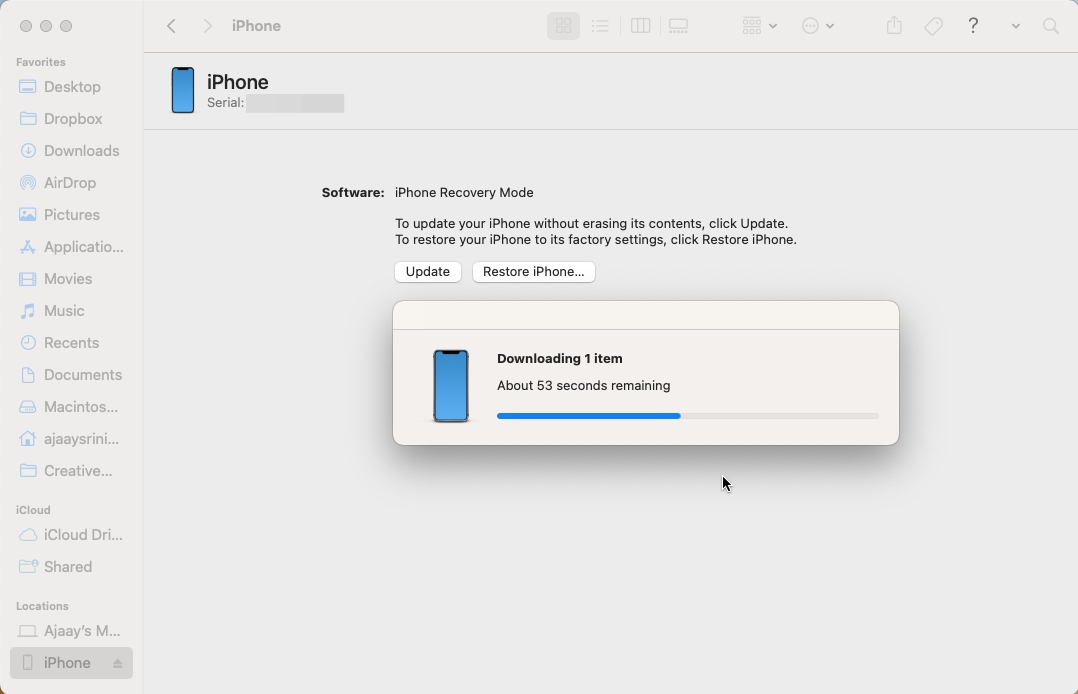Screen dimensions: 1078x694
Task: Open the grouping options dropdown
Action: click(x=757, y=26)
